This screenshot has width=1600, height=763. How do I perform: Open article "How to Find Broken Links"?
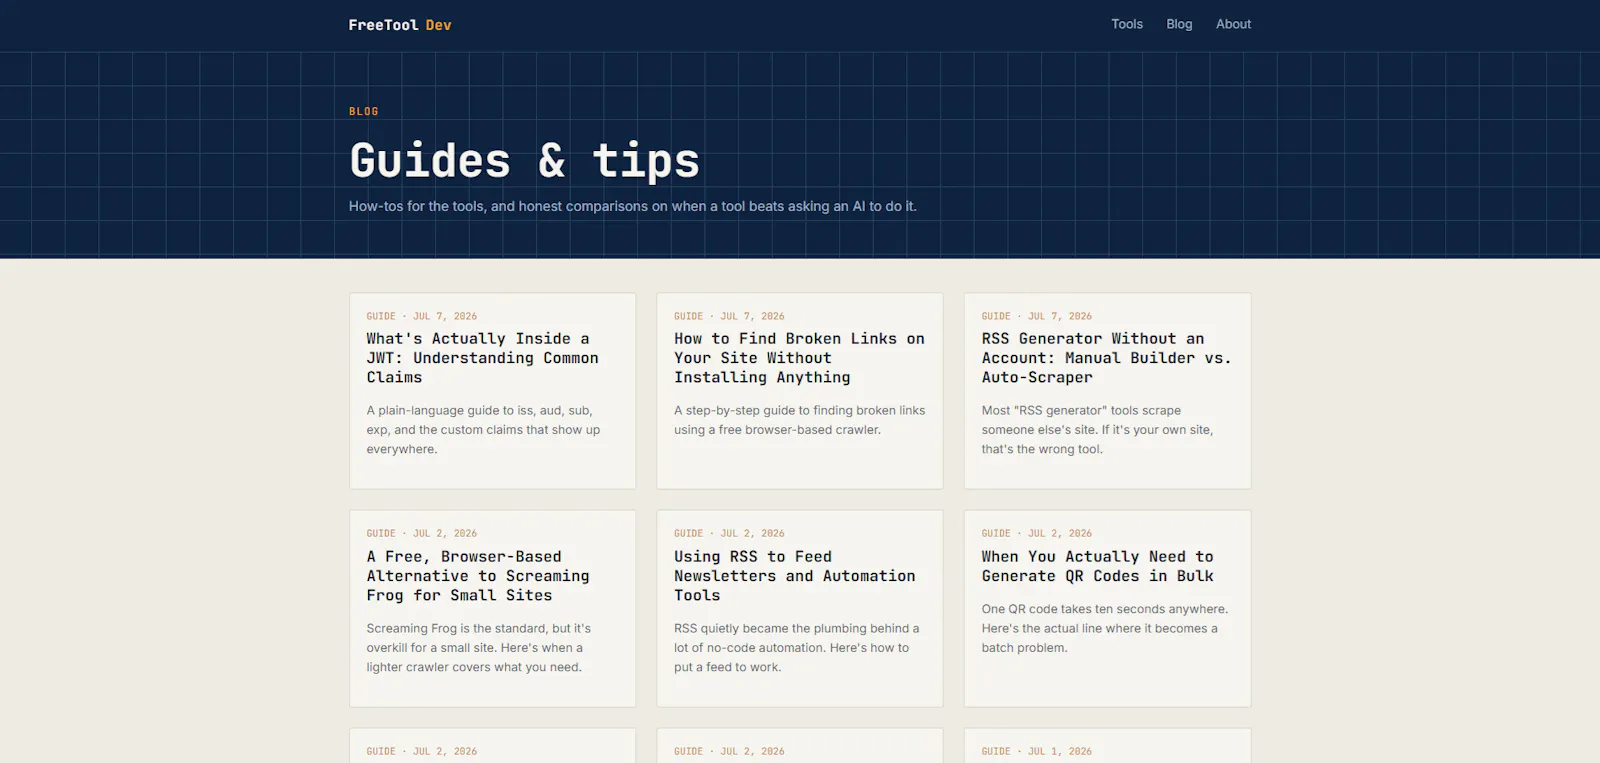(x=799, y=358)
